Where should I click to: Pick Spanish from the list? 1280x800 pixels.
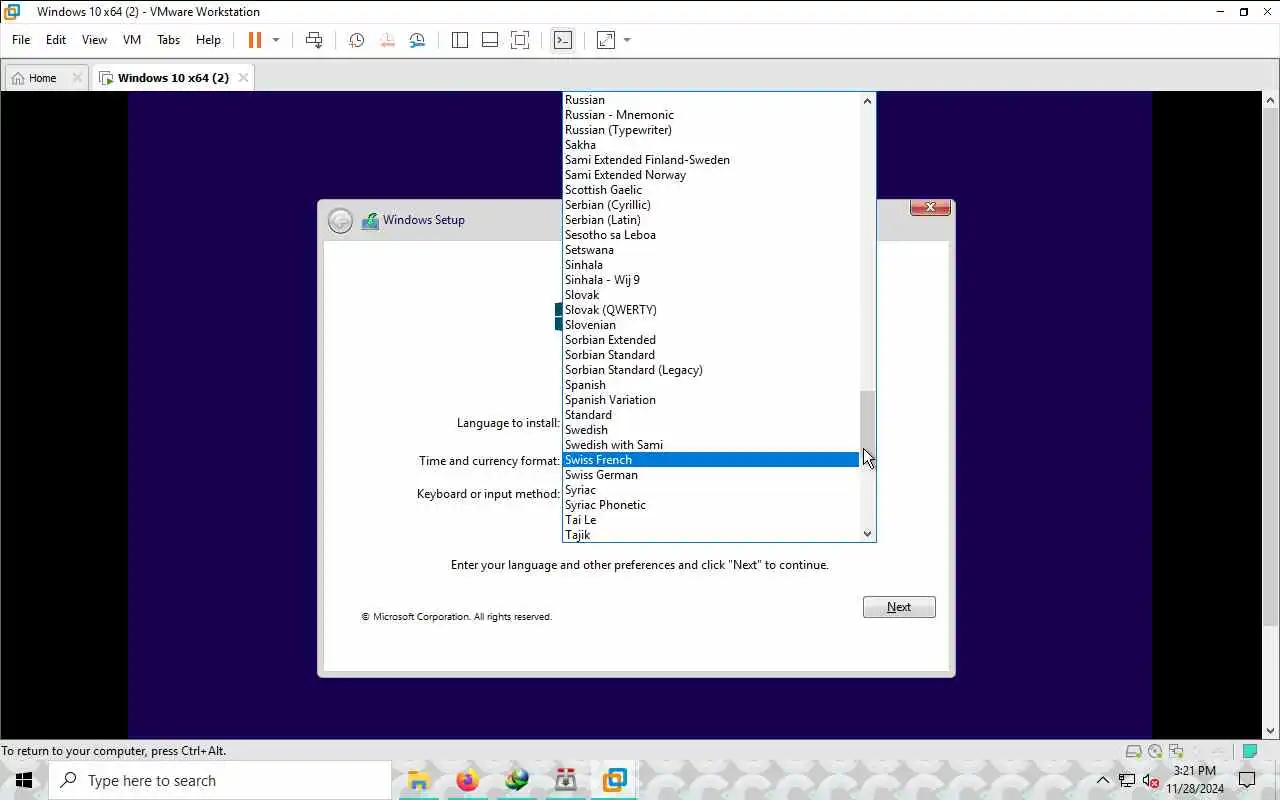(x=710, y=385)
